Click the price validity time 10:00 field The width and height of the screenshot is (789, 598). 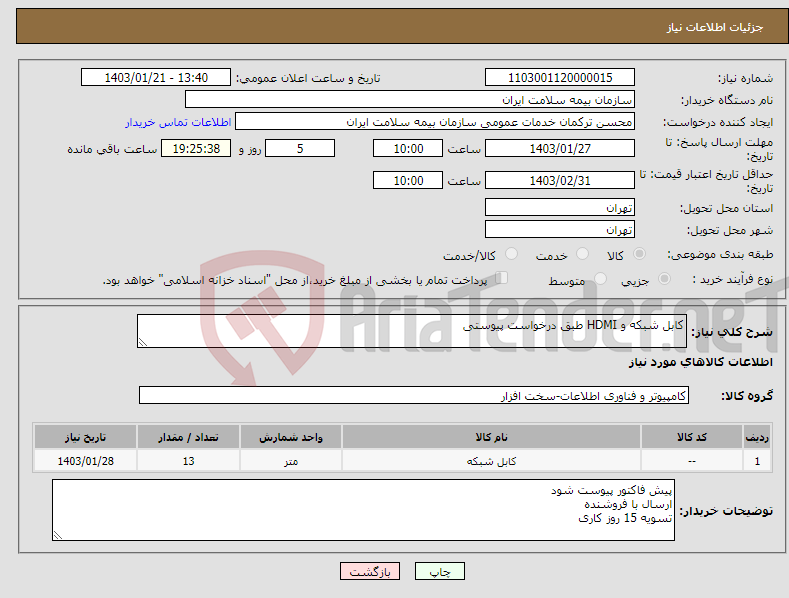(x=408, y=180)
